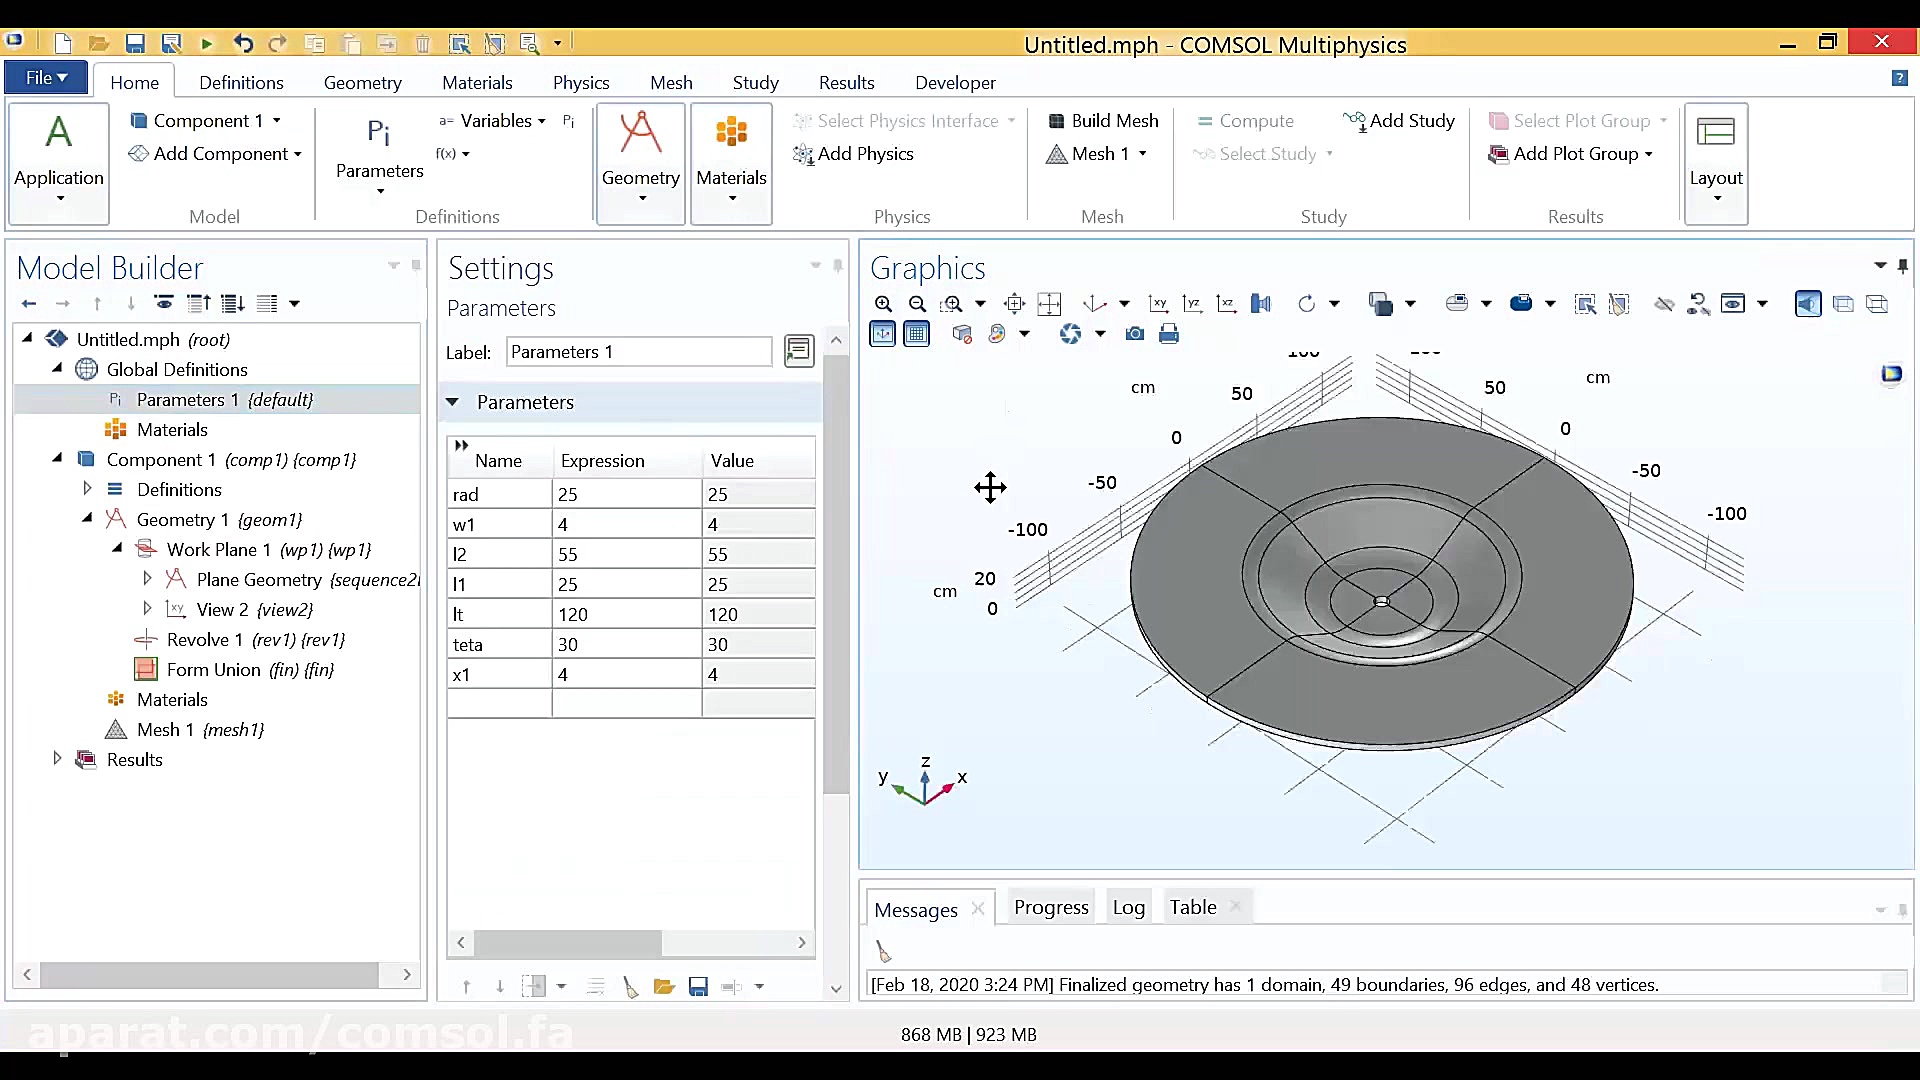This screenshot has height=1080, width=1920.
Task: Click Zoom In in Graphics toolbar
Action: [x=883, y=304]
